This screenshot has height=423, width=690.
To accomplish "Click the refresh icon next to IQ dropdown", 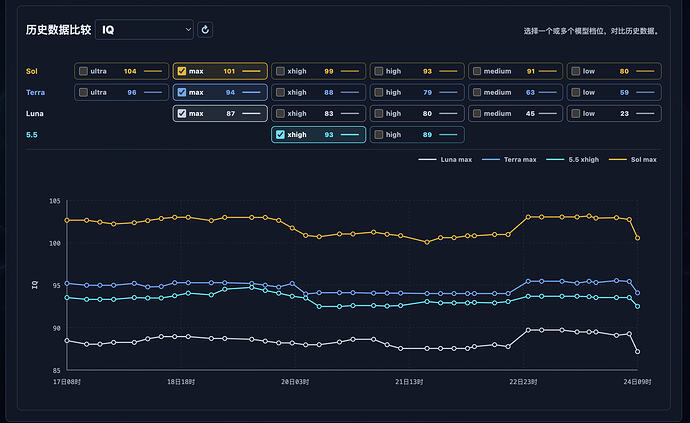I will pos(205,30).
